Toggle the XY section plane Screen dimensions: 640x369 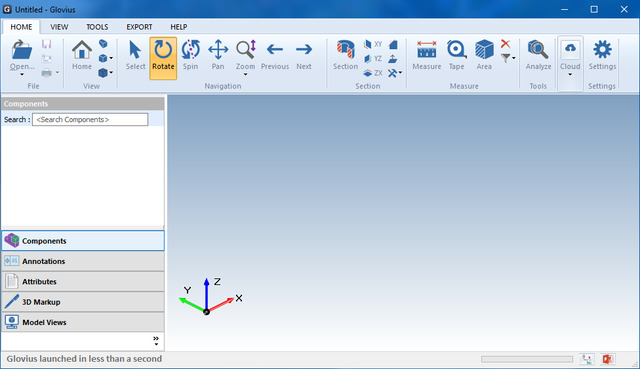coord(373,44)
